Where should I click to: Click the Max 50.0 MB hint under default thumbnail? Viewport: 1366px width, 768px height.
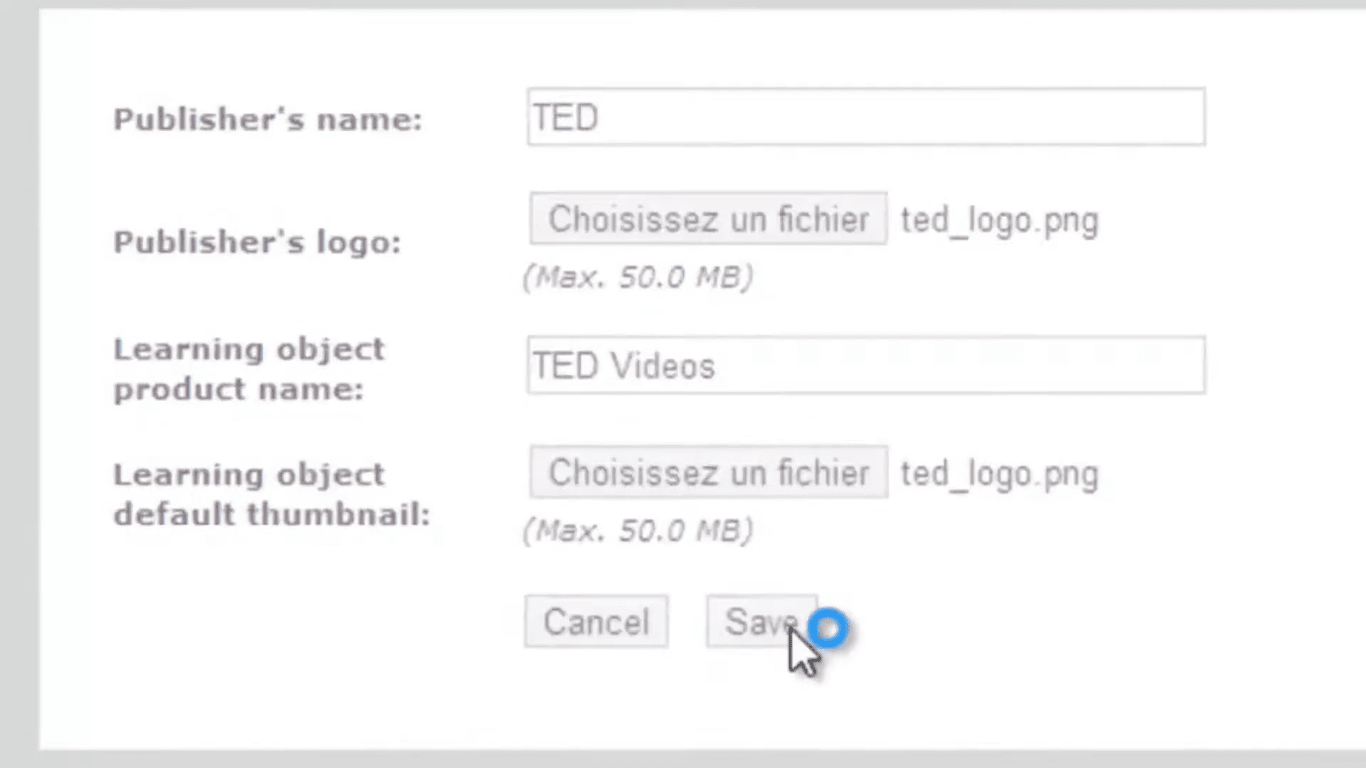click(637, 530)
